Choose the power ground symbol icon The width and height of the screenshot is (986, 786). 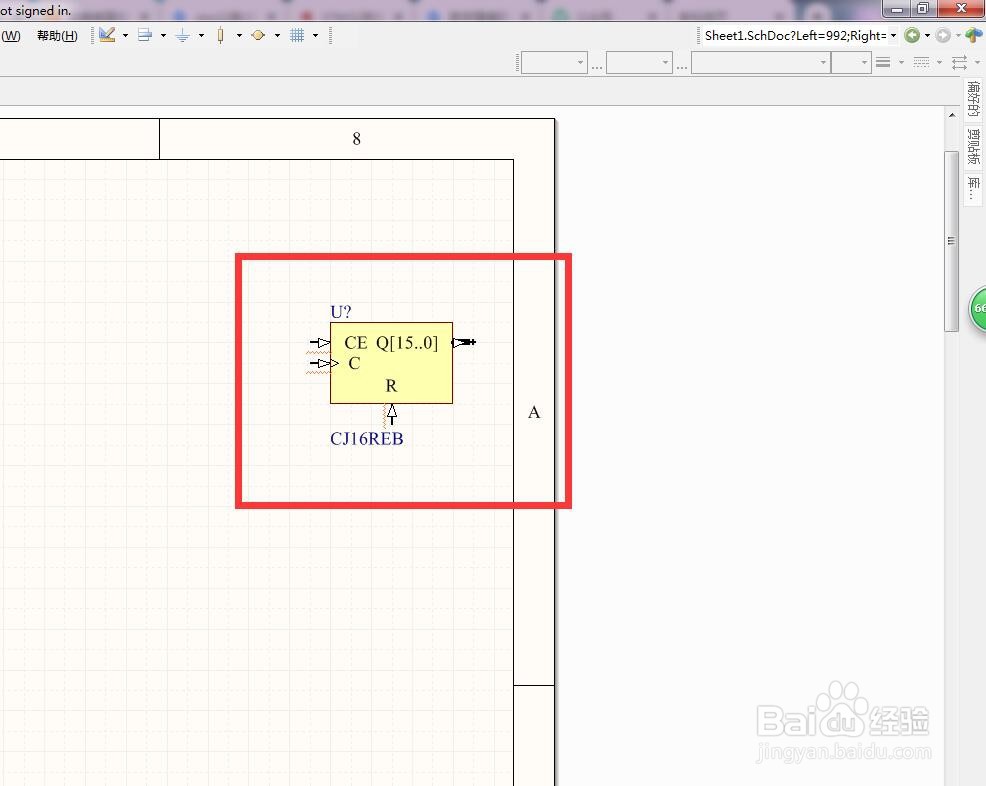pyautogui.click(x=182, y=35)
